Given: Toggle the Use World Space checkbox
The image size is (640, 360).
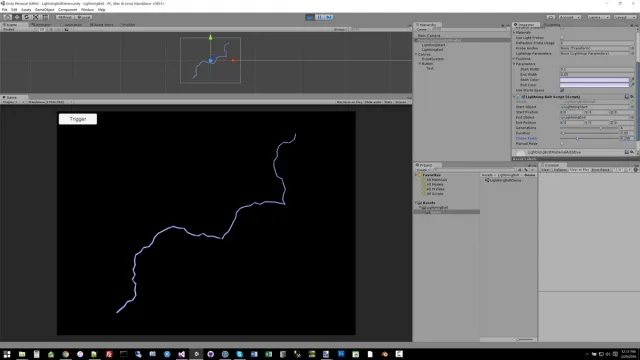Looking at the screenshot, I should (562, 90).
